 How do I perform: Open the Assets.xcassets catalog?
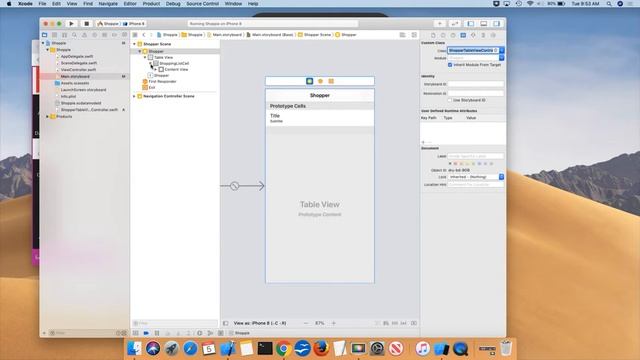tap(75, 83)
